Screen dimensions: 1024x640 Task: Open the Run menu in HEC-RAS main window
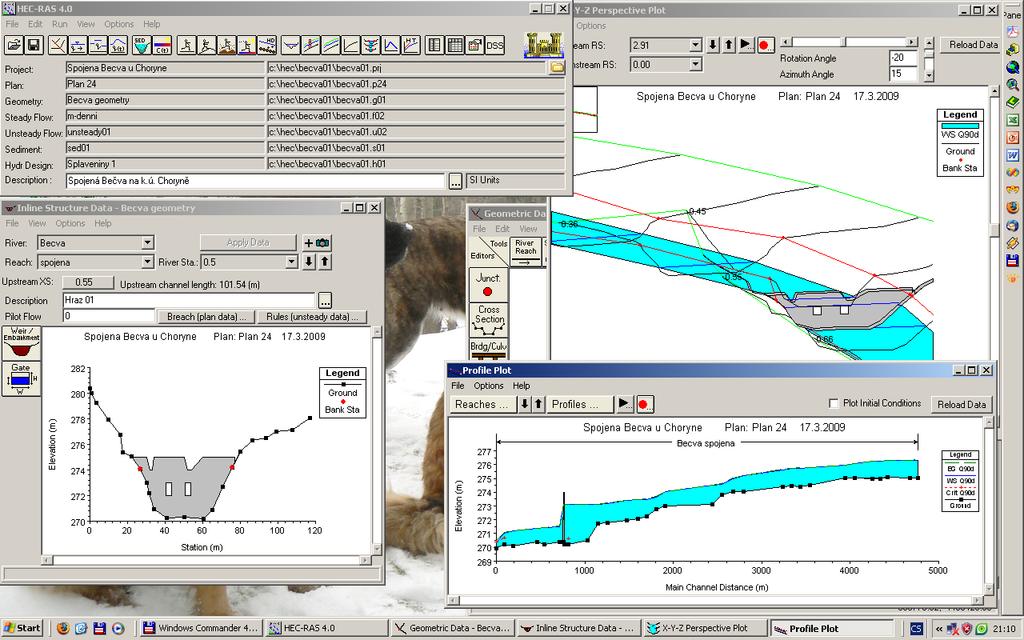coord(59,24)
